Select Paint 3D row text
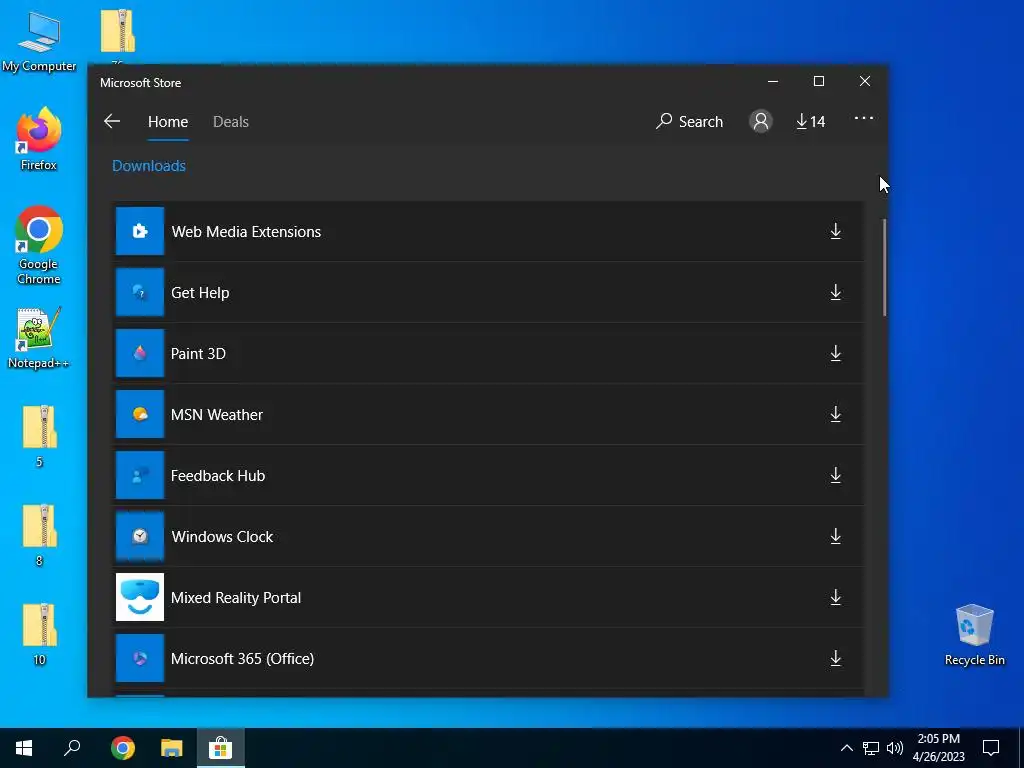This screenshot has width=1024, height=768. tap(198, 353)
